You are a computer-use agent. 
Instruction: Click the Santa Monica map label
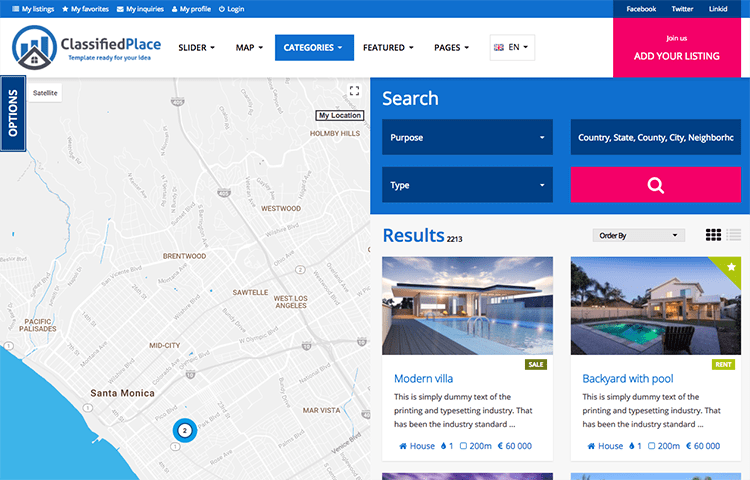pyautogui.click(x=122, y=393)
